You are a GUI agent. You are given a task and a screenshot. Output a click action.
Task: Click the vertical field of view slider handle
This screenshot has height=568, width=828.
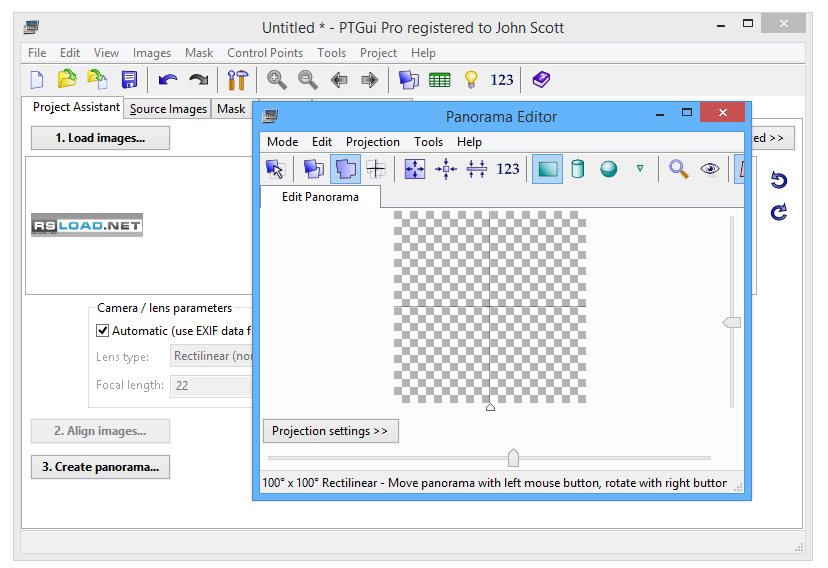click(731, 322)
